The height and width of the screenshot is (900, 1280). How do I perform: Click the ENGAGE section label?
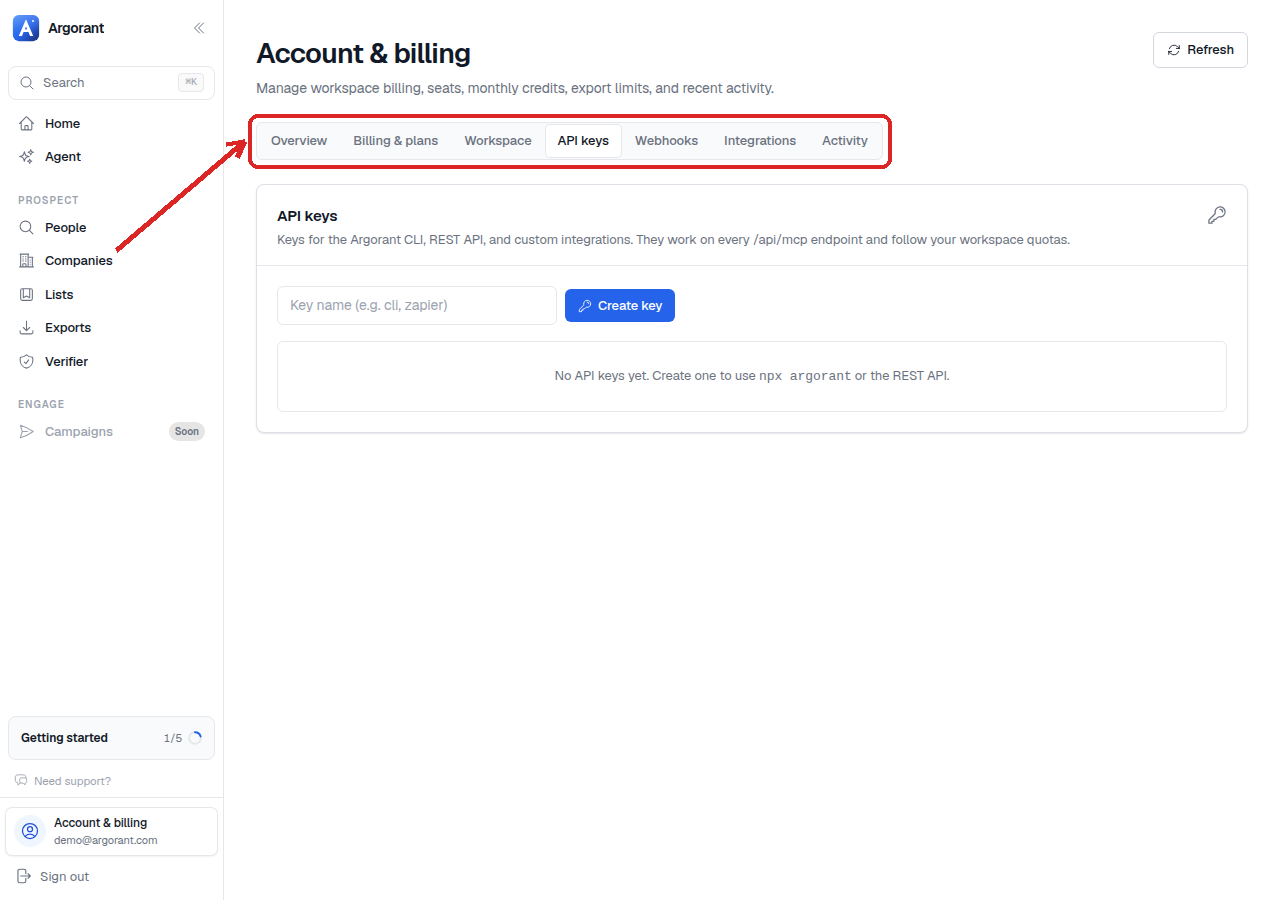coord(41,404)
